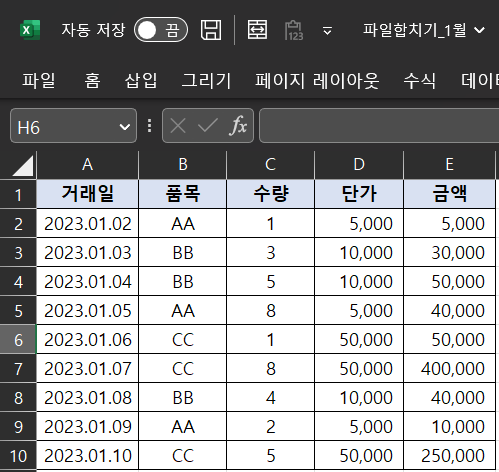This screenshot has height=472, width=499.
Task: Open the 삽입 ribbon tab
Action: 141,81
